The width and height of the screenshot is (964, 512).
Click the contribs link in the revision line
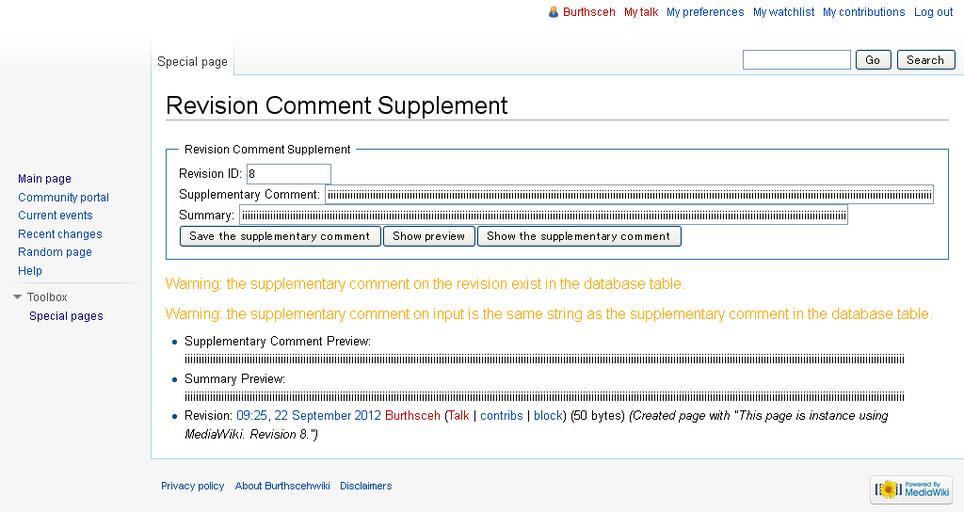click(x=502, y=416)
